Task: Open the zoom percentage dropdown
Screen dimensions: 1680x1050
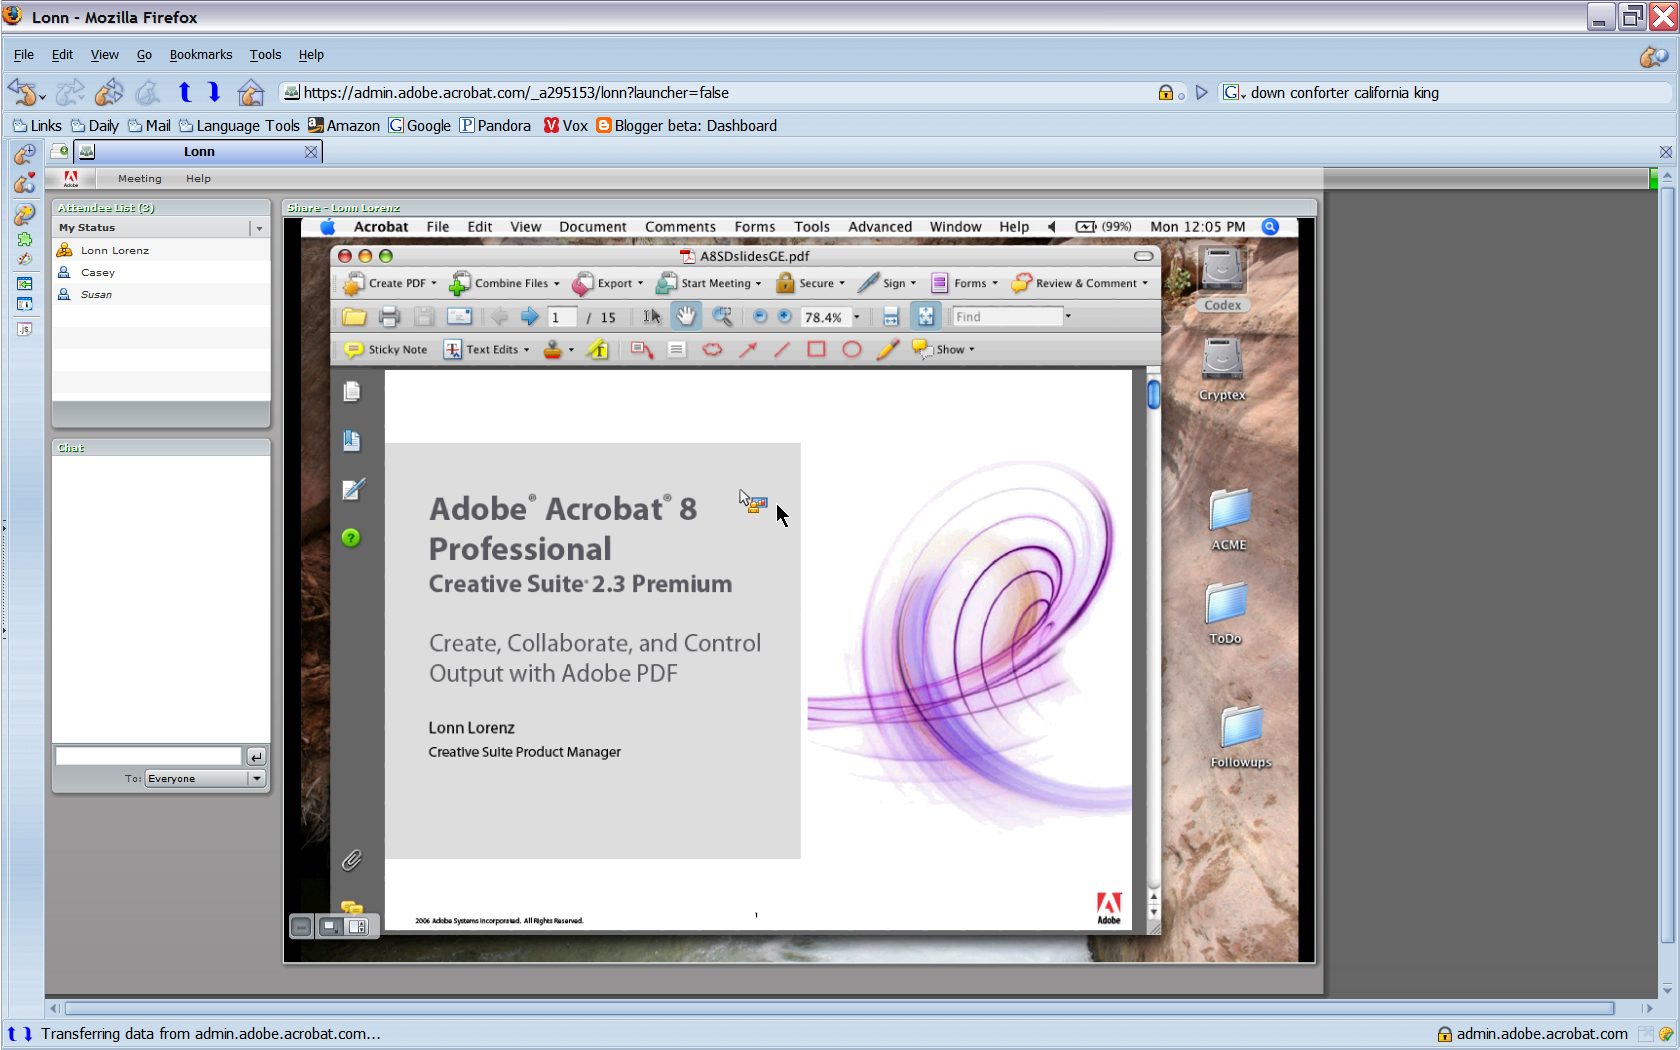Action: tap(857, 317)
